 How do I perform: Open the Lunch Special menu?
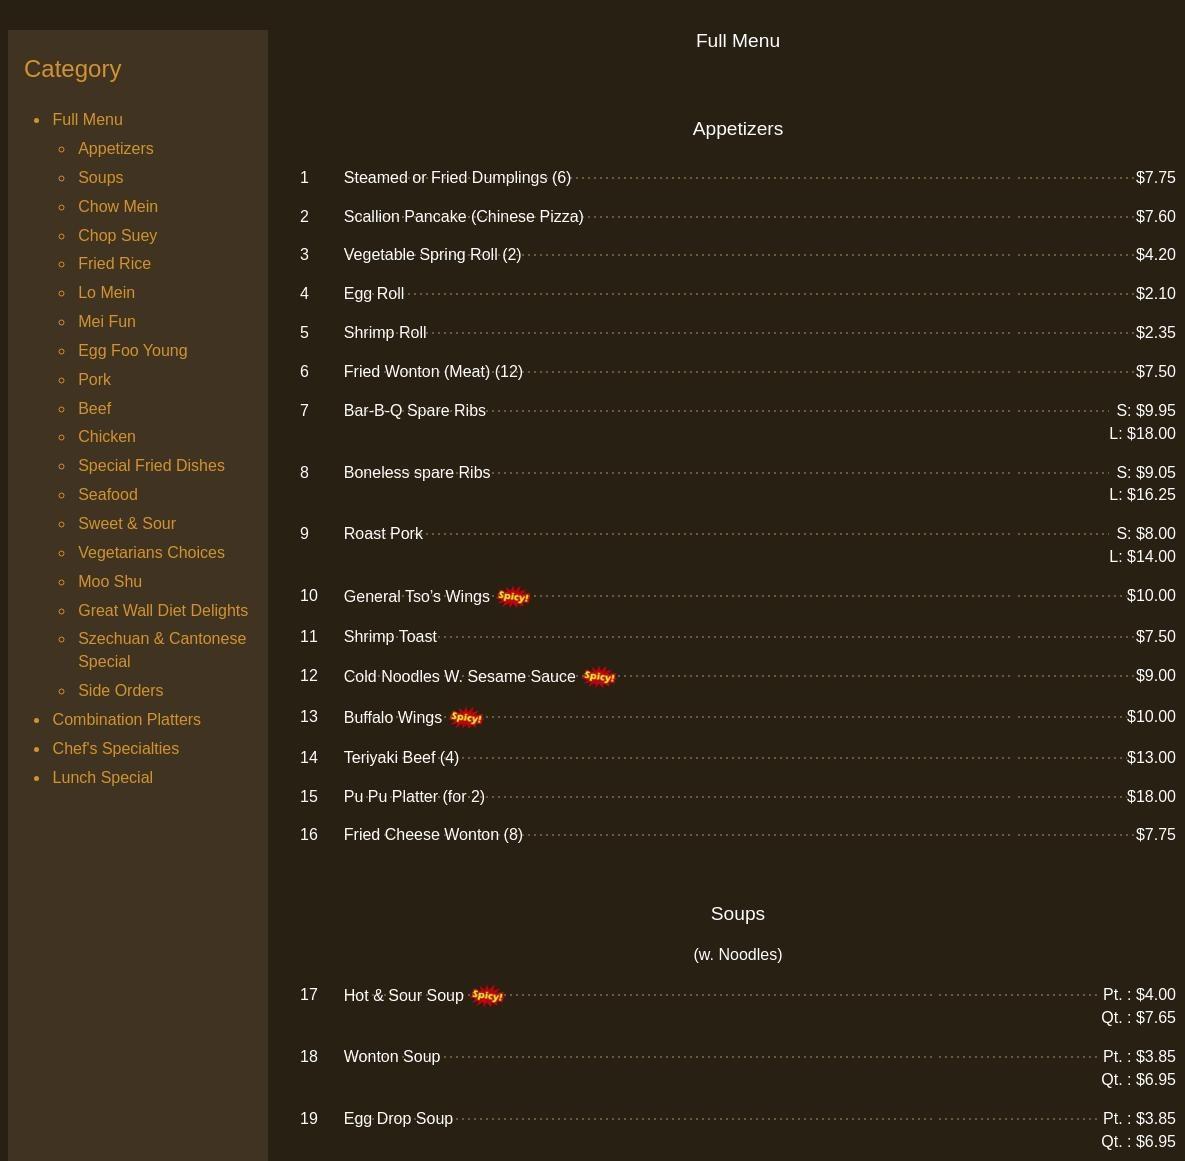tap(102, 777)
